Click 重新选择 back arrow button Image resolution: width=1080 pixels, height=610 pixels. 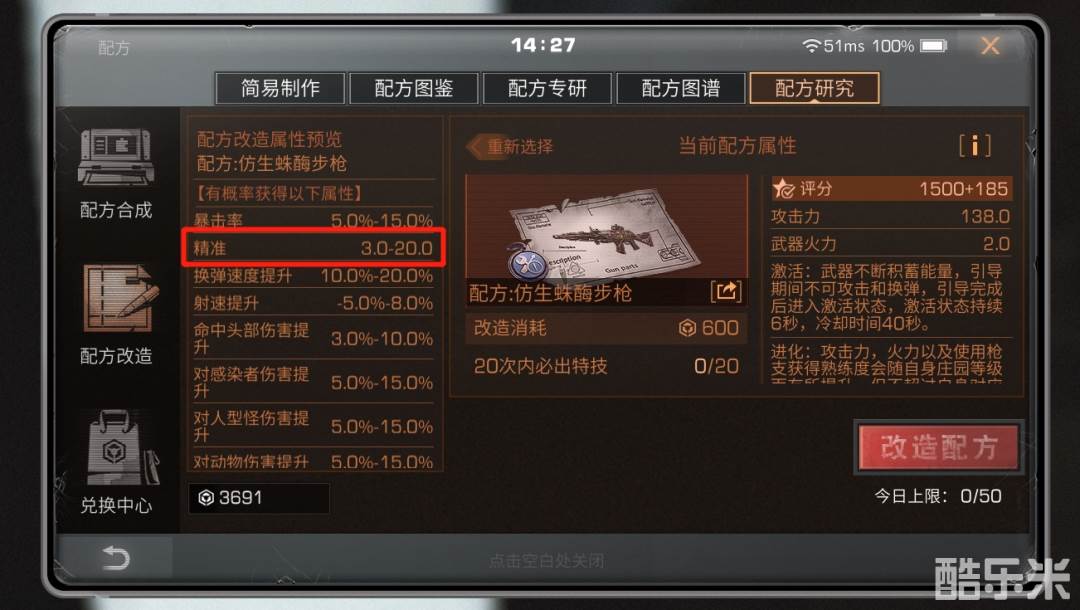point(511,146)
